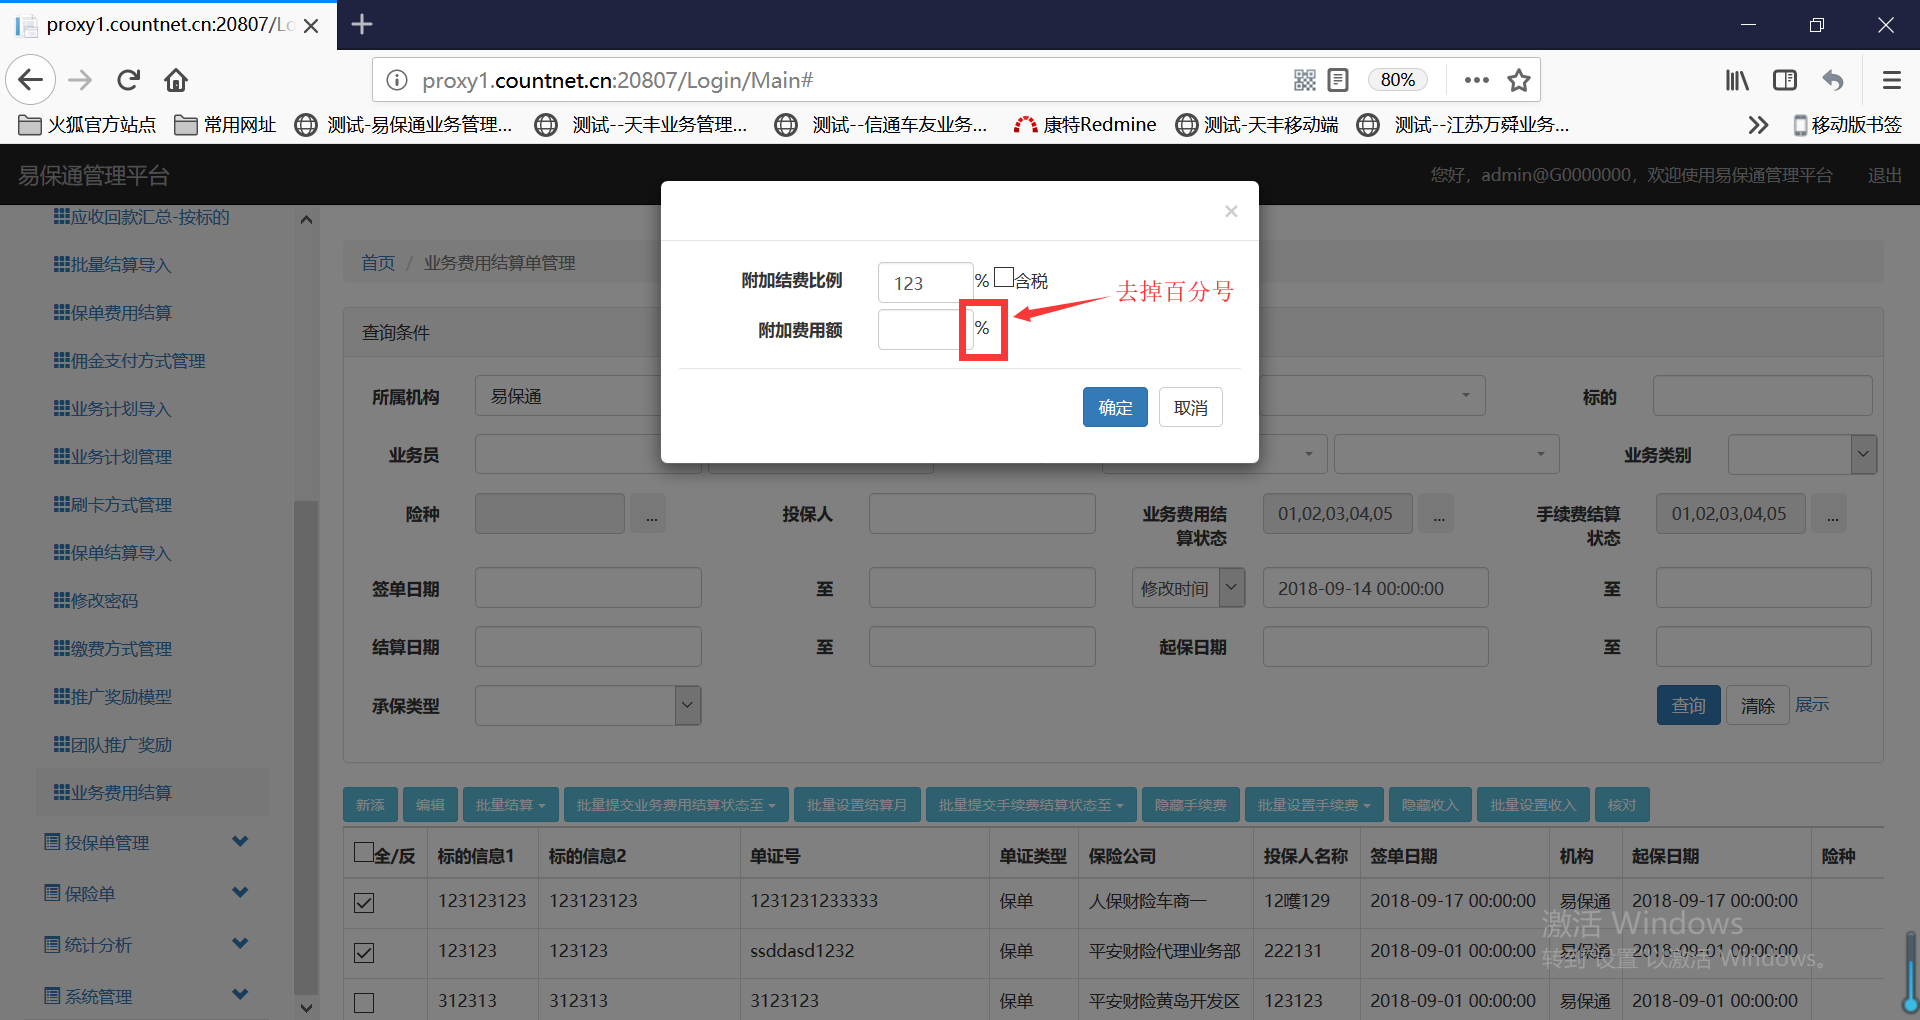This screenshot has width=1920, height=1020.
Task: Log out using 退出
Action: pyautogui.click(x=1885, y=175)
